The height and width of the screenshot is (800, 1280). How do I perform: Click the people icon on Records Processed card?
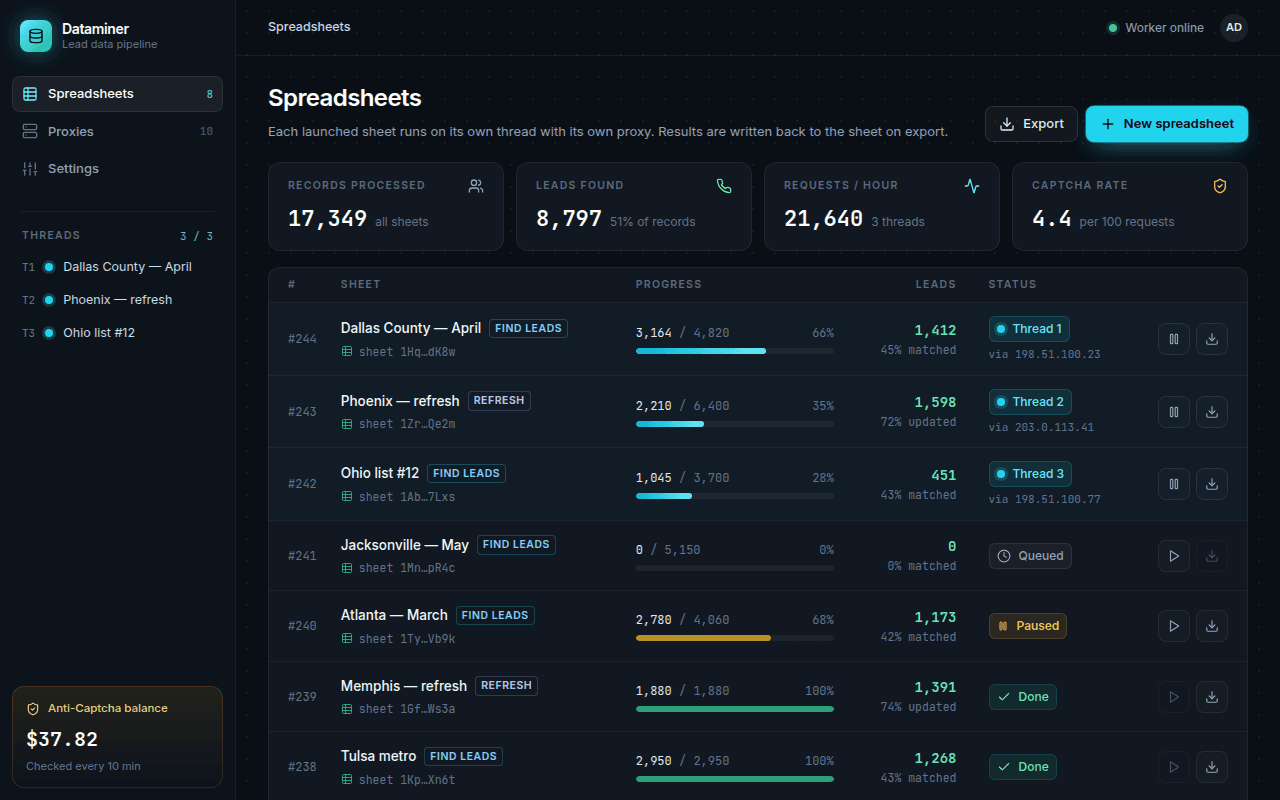[x=476, y=186]
